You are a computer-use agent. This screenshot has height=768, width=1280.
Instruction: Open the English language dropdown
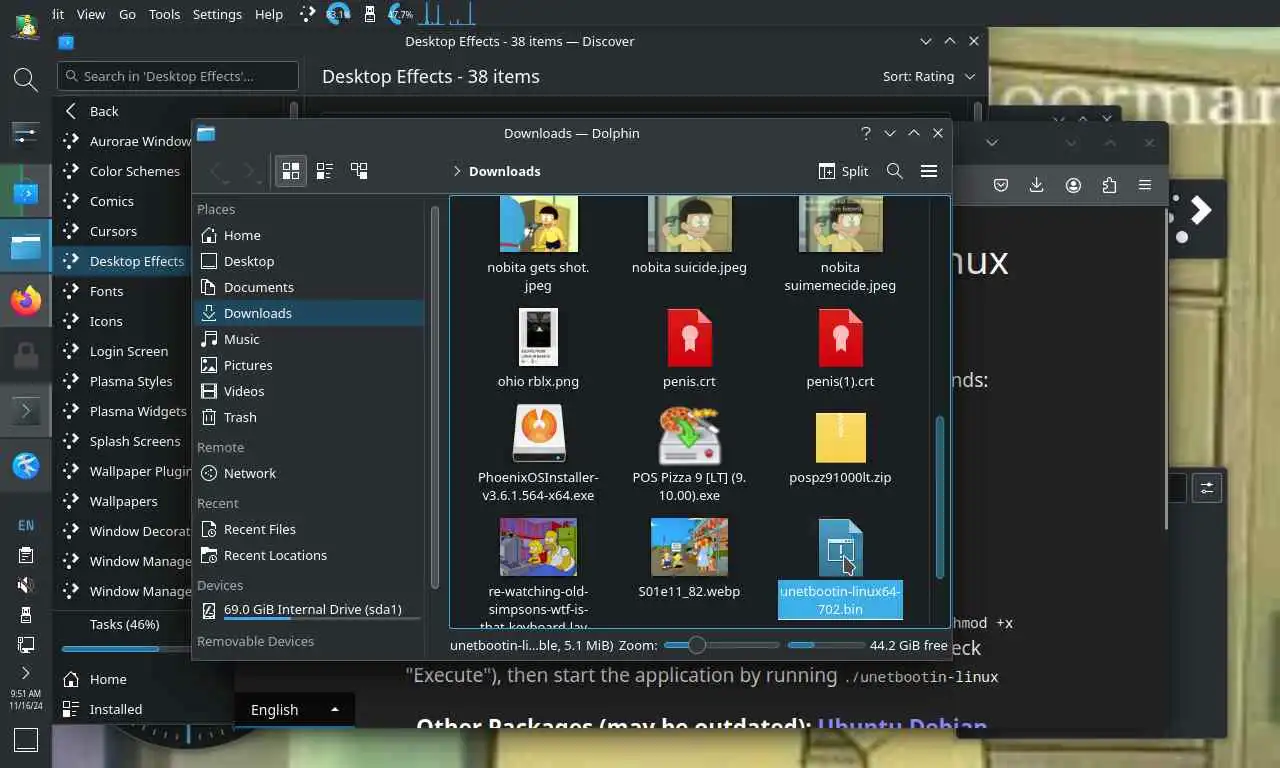(295, 709)
